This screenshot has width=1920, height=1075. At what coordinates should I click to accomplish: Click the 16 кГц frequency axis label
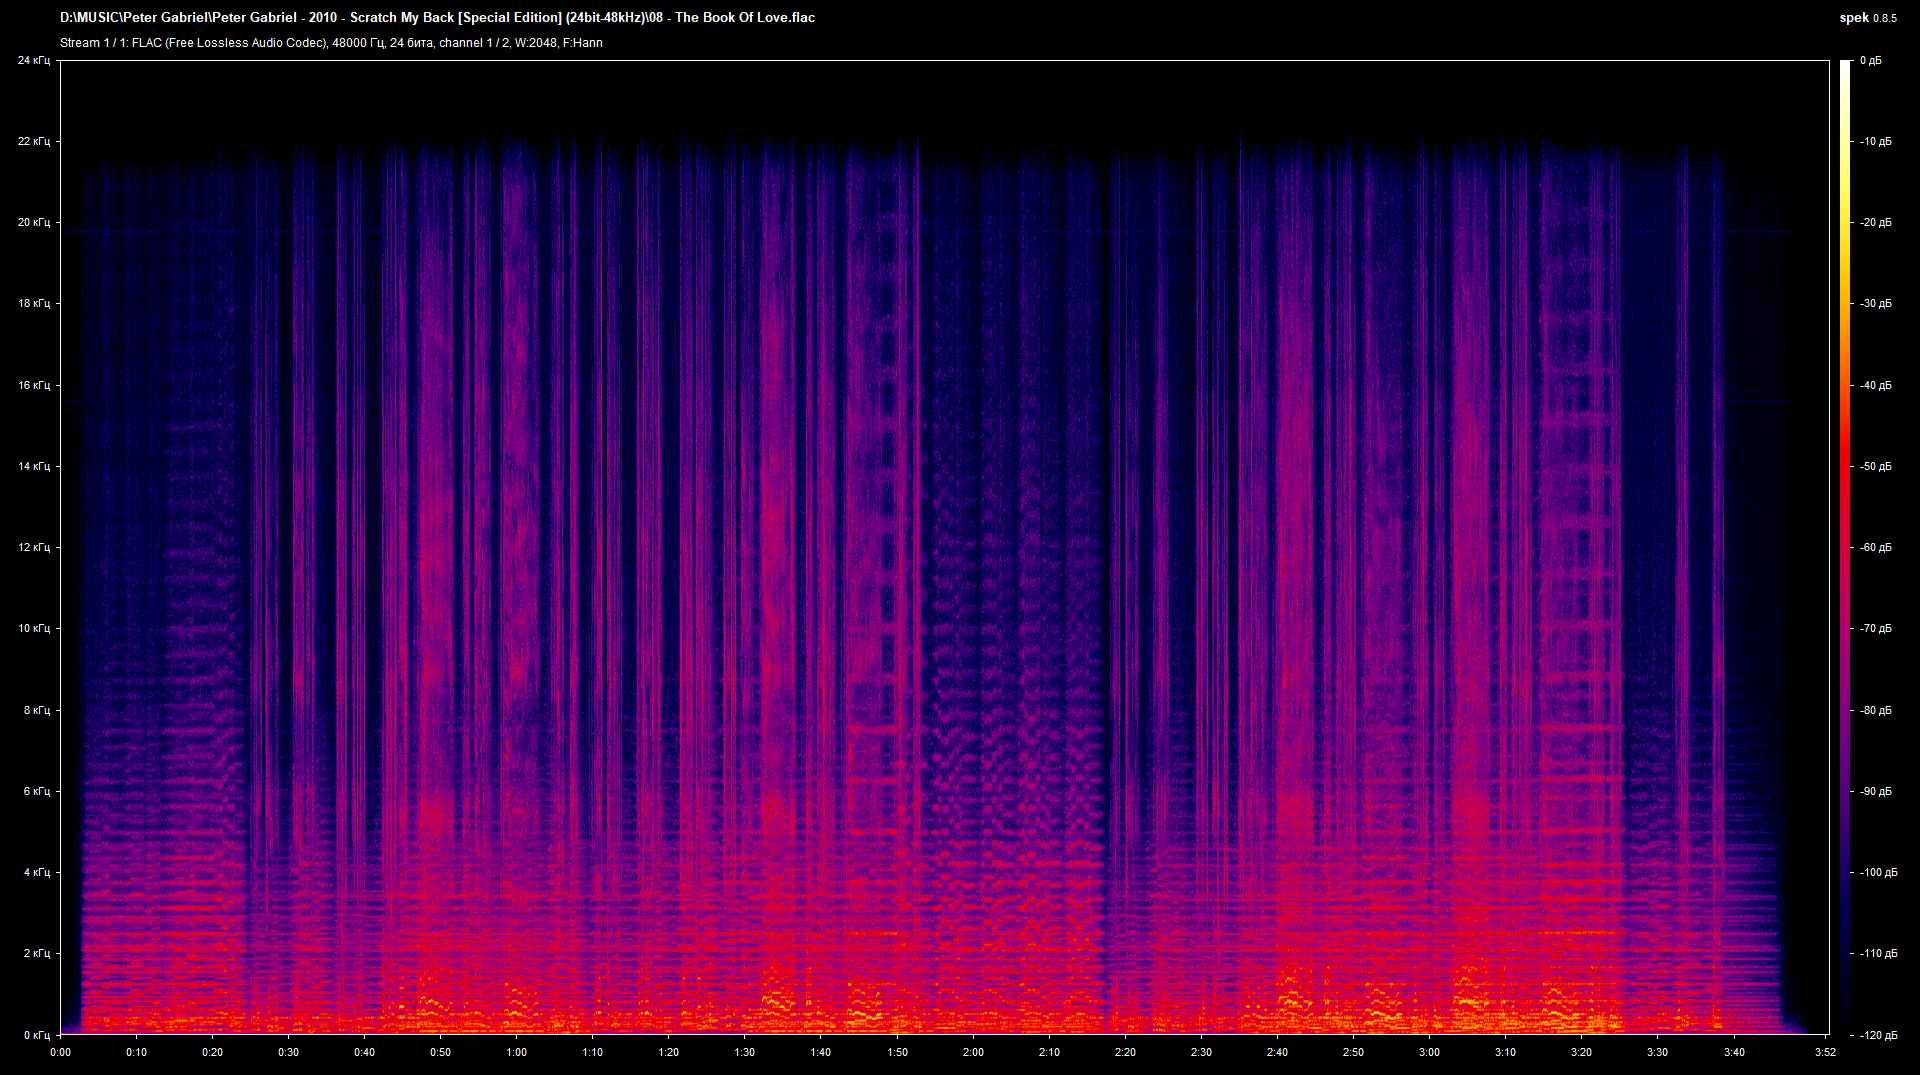[x=33, y=386]
